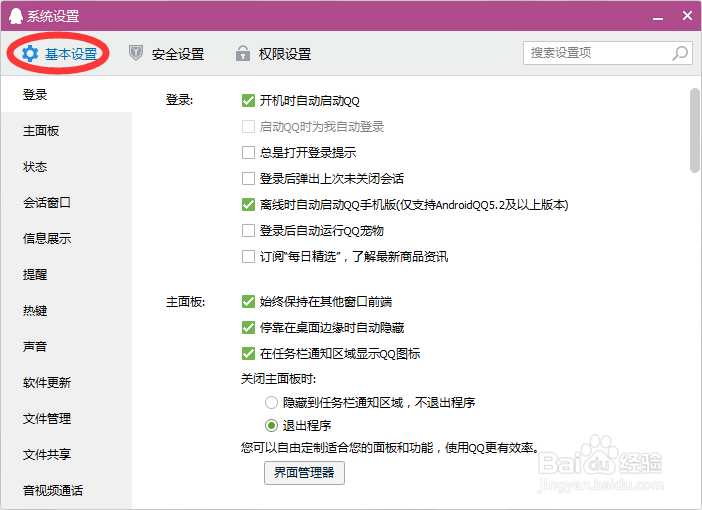702x510 pixels.
Task: Minimize the 系统设置 window
Action: coord(658,17)
